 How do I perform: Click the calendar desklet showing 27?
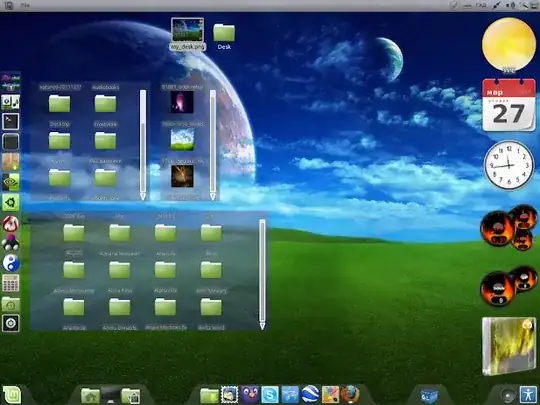point(509,105)
